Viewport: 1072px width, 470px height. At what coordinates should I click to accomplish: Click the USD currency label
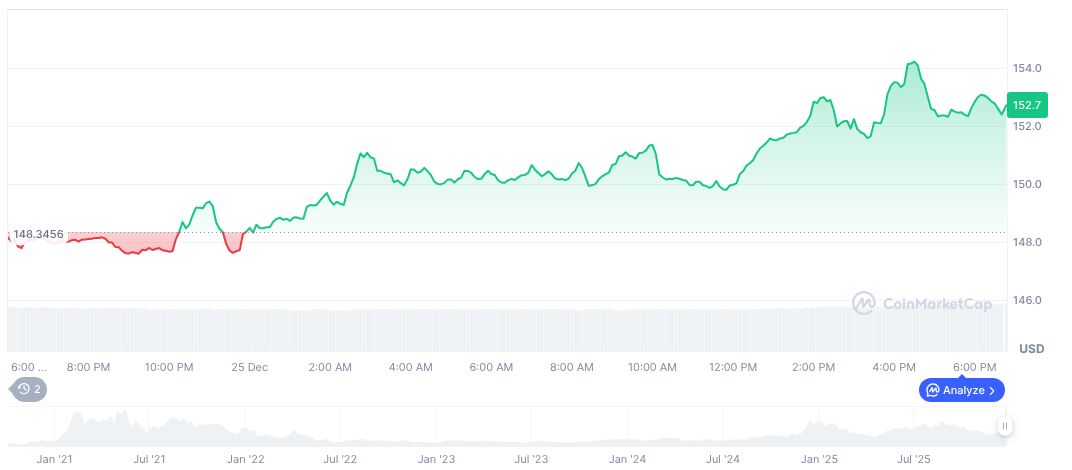point(1031,349)
